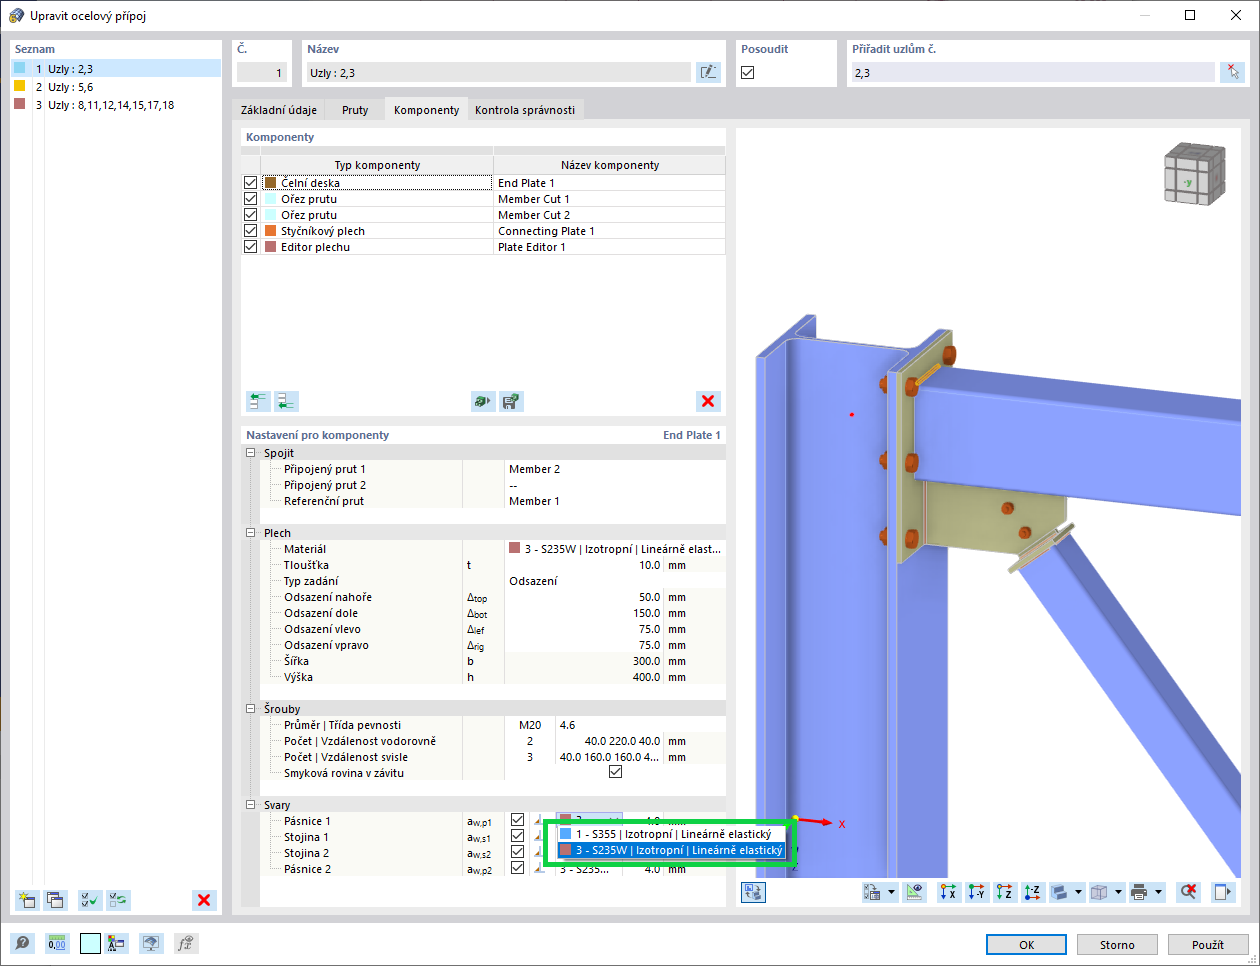
Task: Click the Použít button
Action: (x=1208, y=945)
